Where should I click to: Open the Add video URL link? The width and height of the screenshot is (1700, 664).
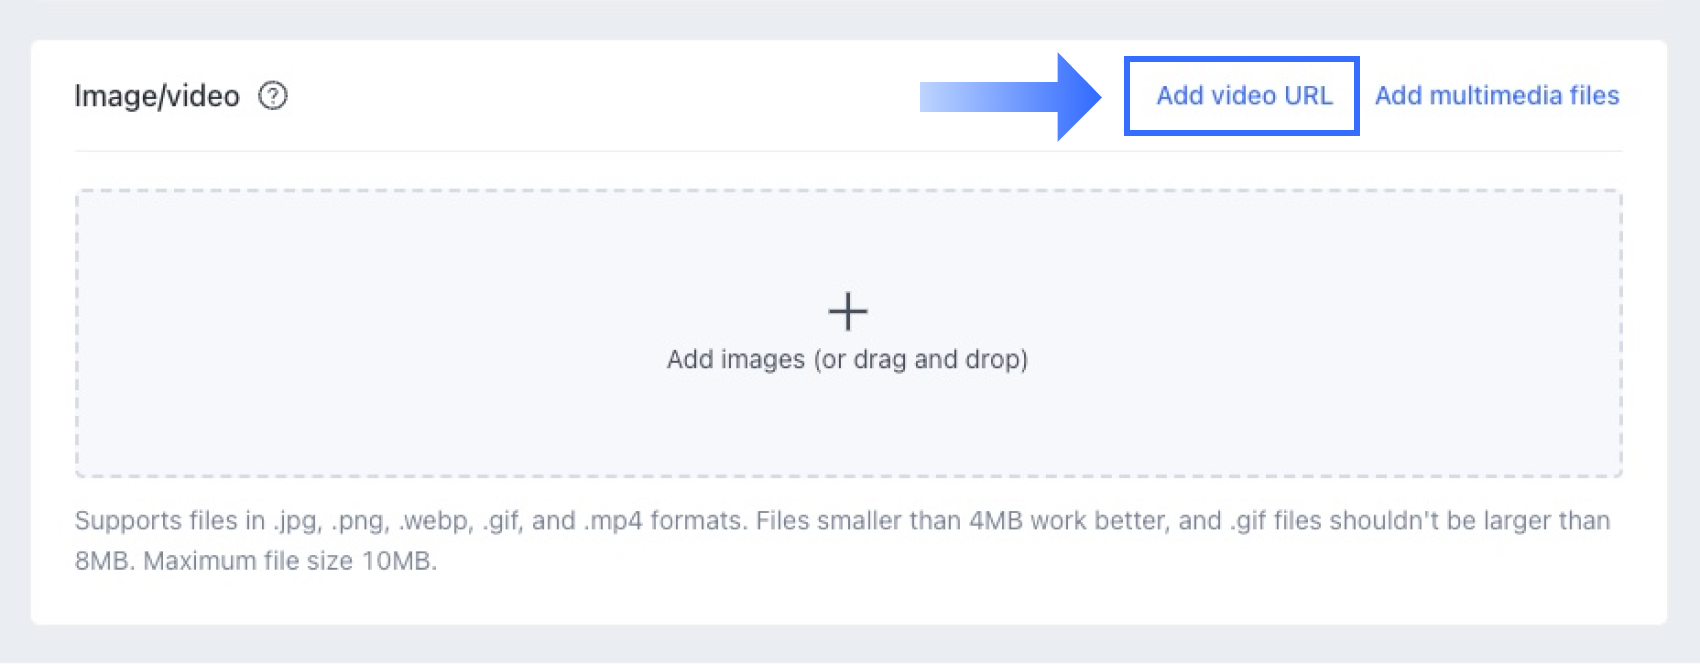(1244, 96)
